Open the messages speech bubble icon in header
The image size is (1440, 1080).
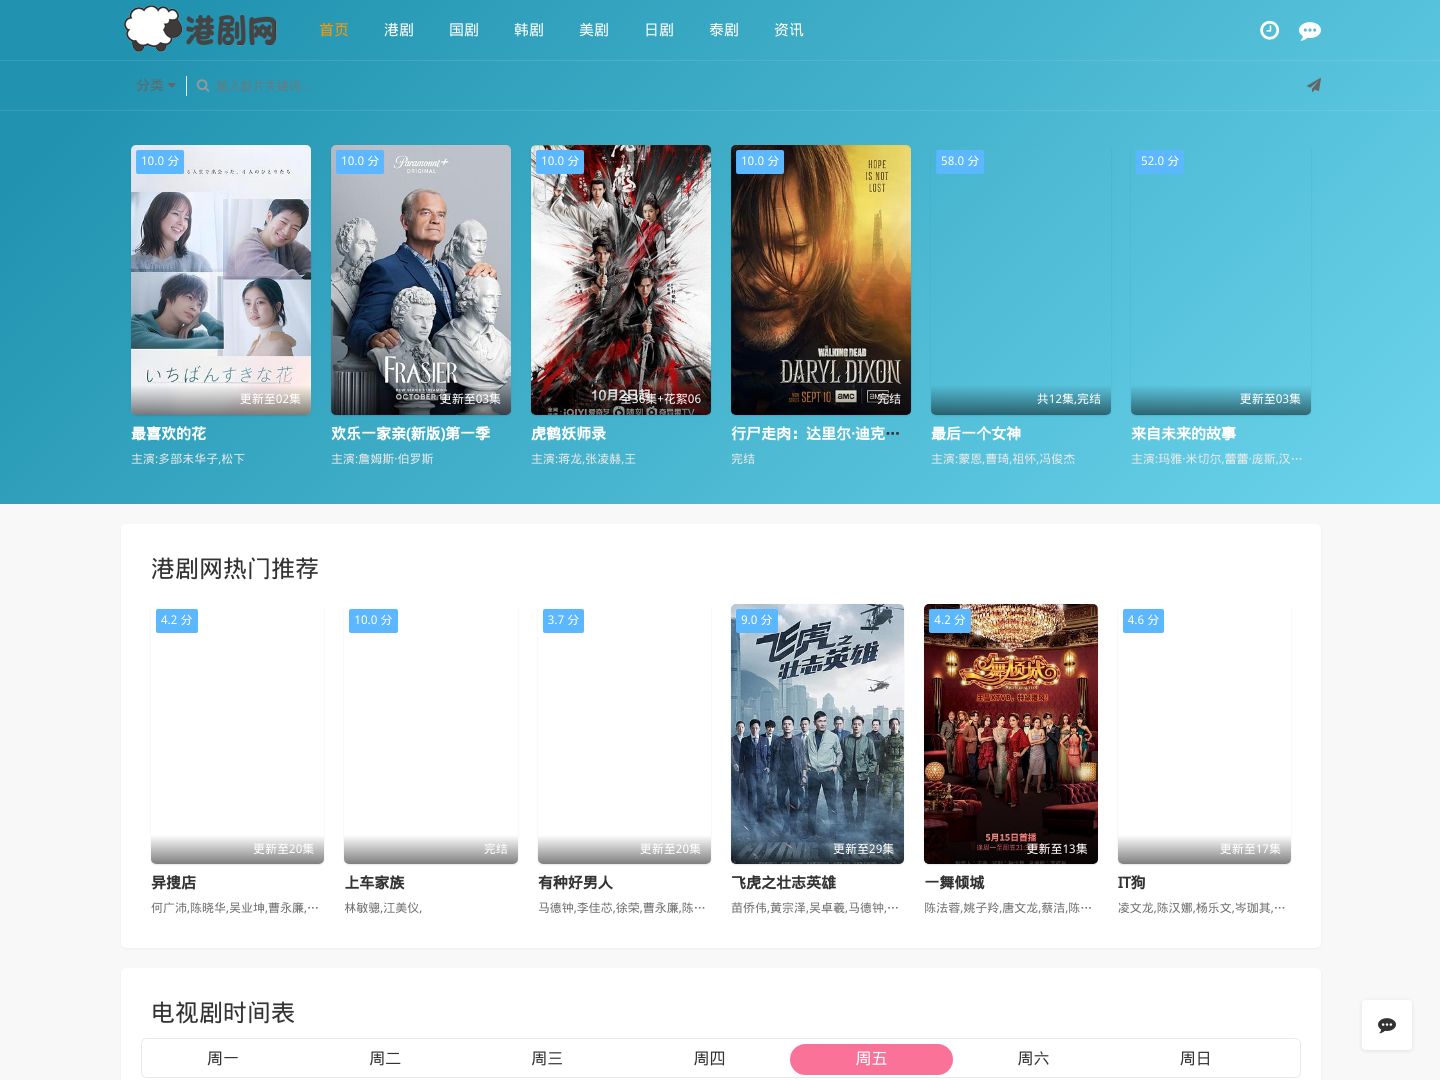coord(1309,31)
